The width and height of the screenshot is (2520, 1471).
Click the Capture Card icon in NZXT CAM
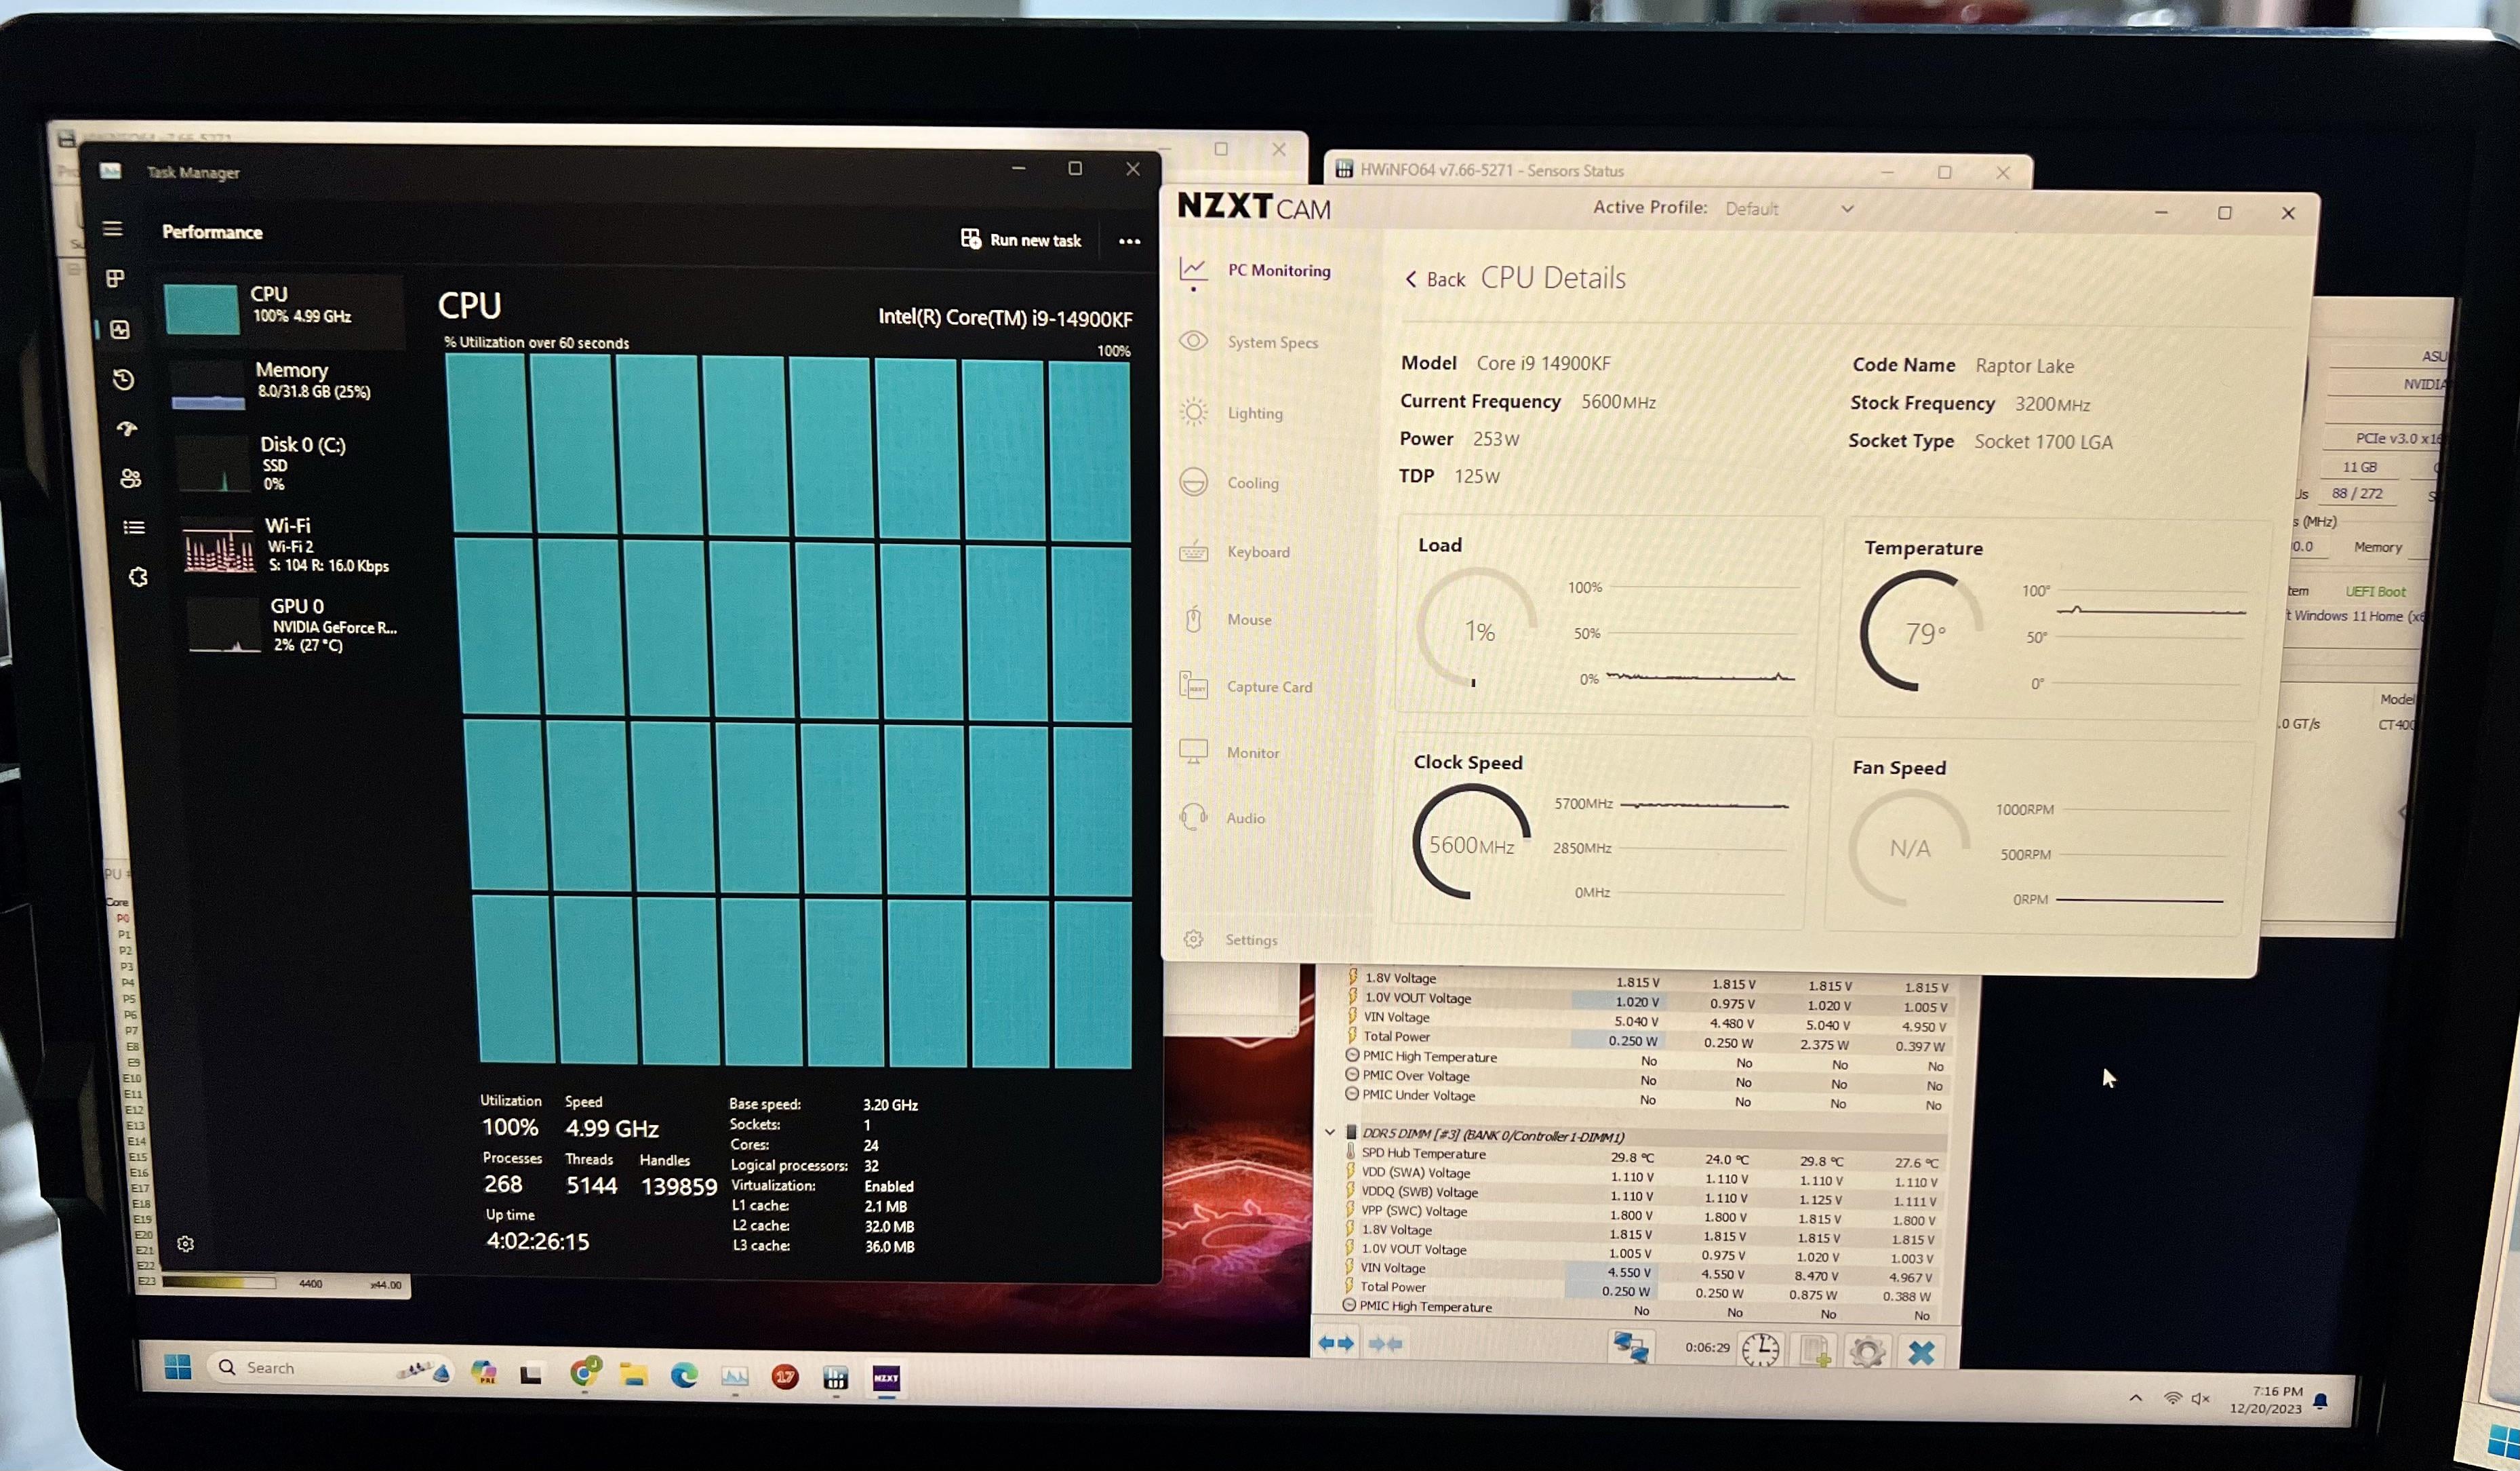point(1193,686)
